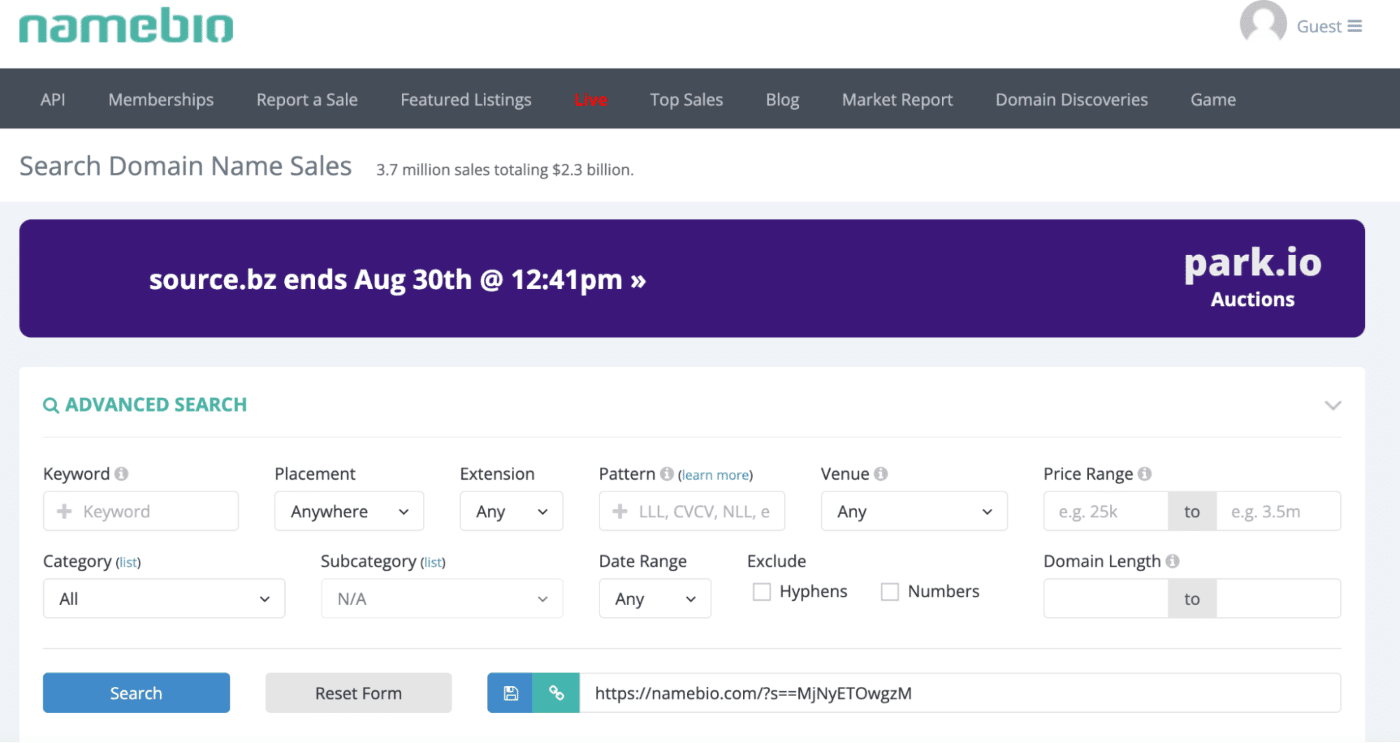Click the Pattern info icon
The height and width of the screenshot is (743, 1400).
666,473
